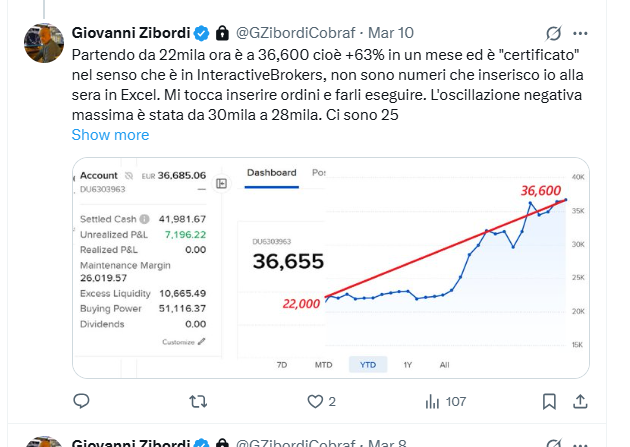630x447 pixels.
Task: Select the YTD time range
Action: [368, 365]
